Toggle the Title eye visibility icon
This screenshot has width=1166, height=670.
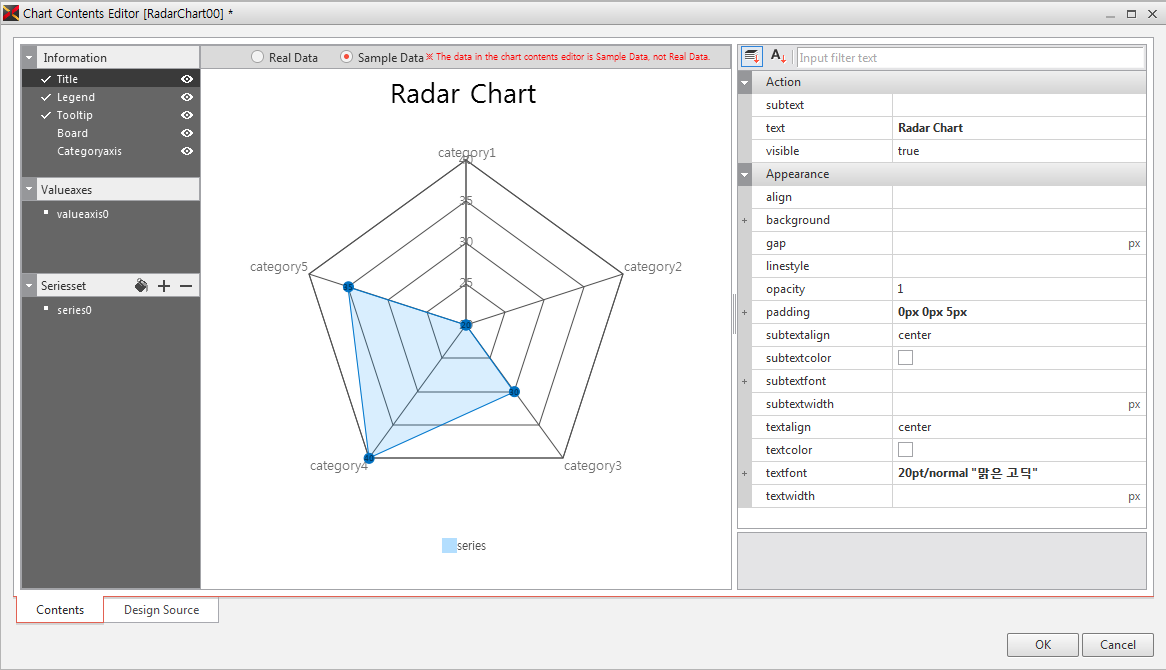point(187,79)
